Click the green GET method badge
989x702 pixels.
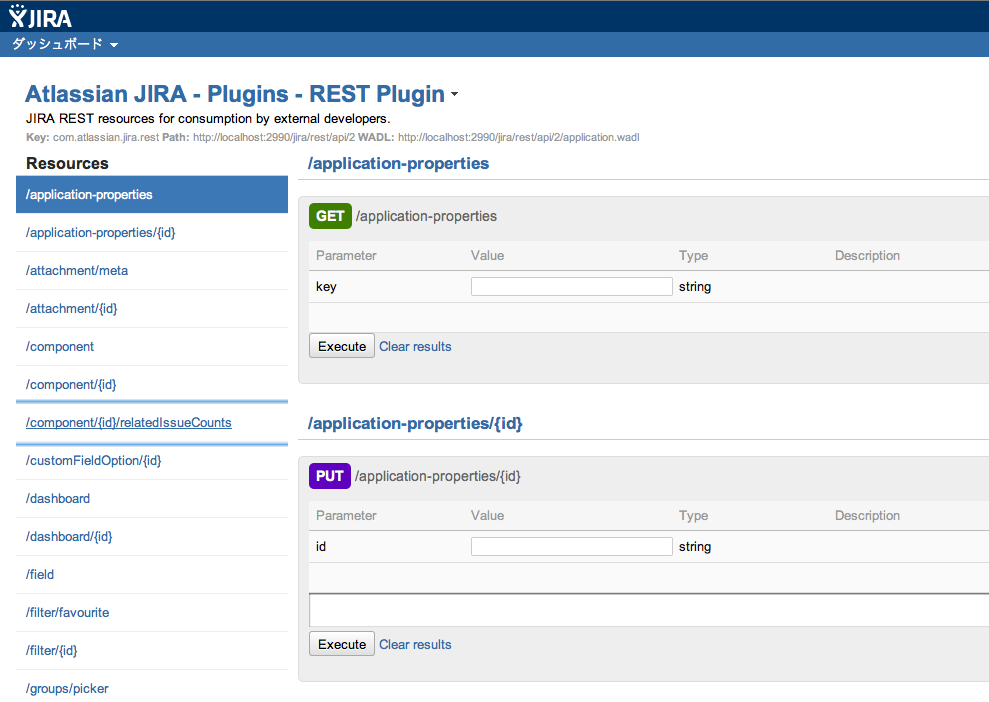coord(330,216)
